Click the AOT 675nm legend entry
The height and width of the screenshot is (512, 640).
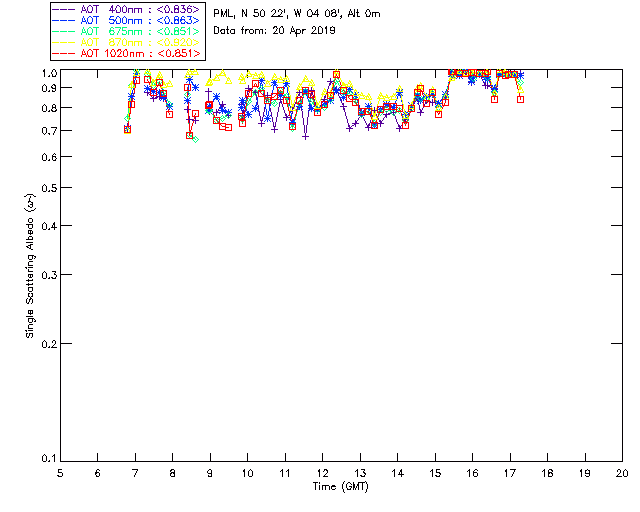tap(127, 31)
